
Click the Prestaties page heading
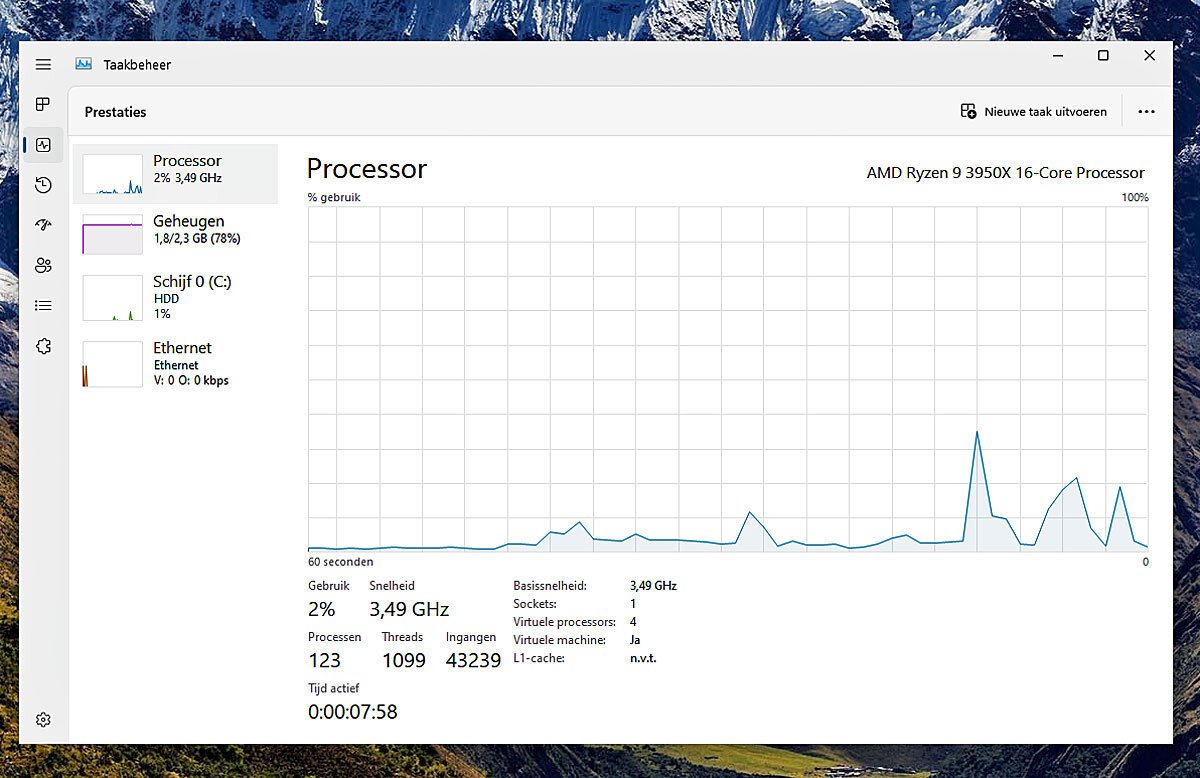click(115, 112)
